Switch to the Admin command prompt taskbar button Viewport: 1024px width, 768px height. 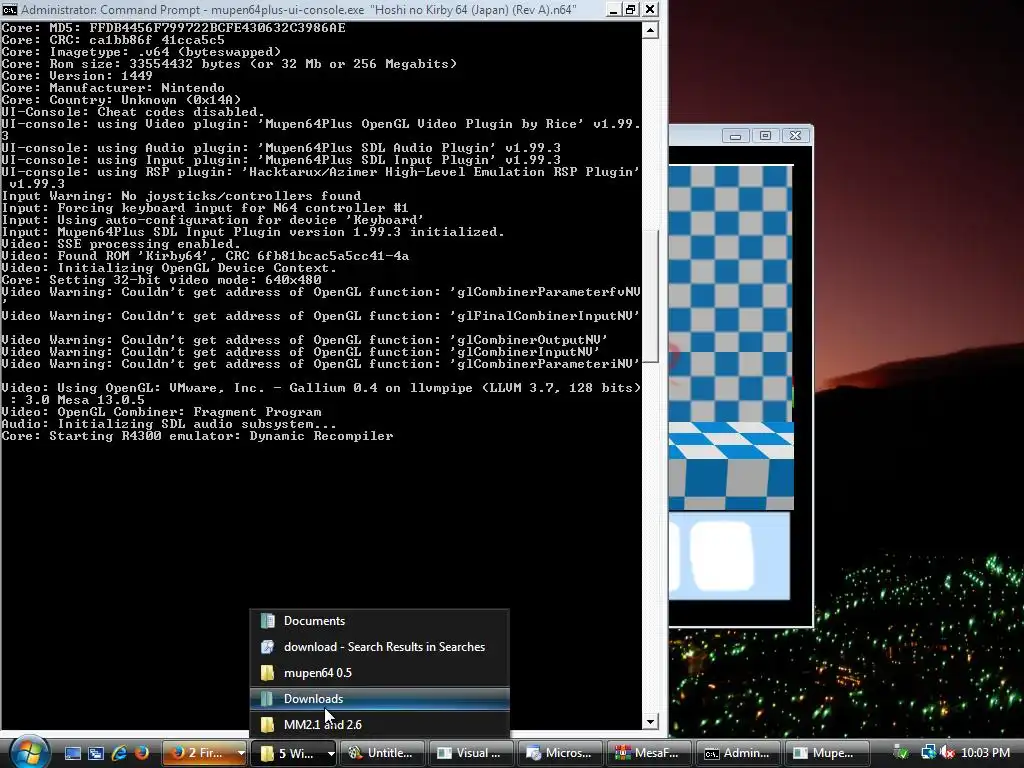(x=738, y=753)
